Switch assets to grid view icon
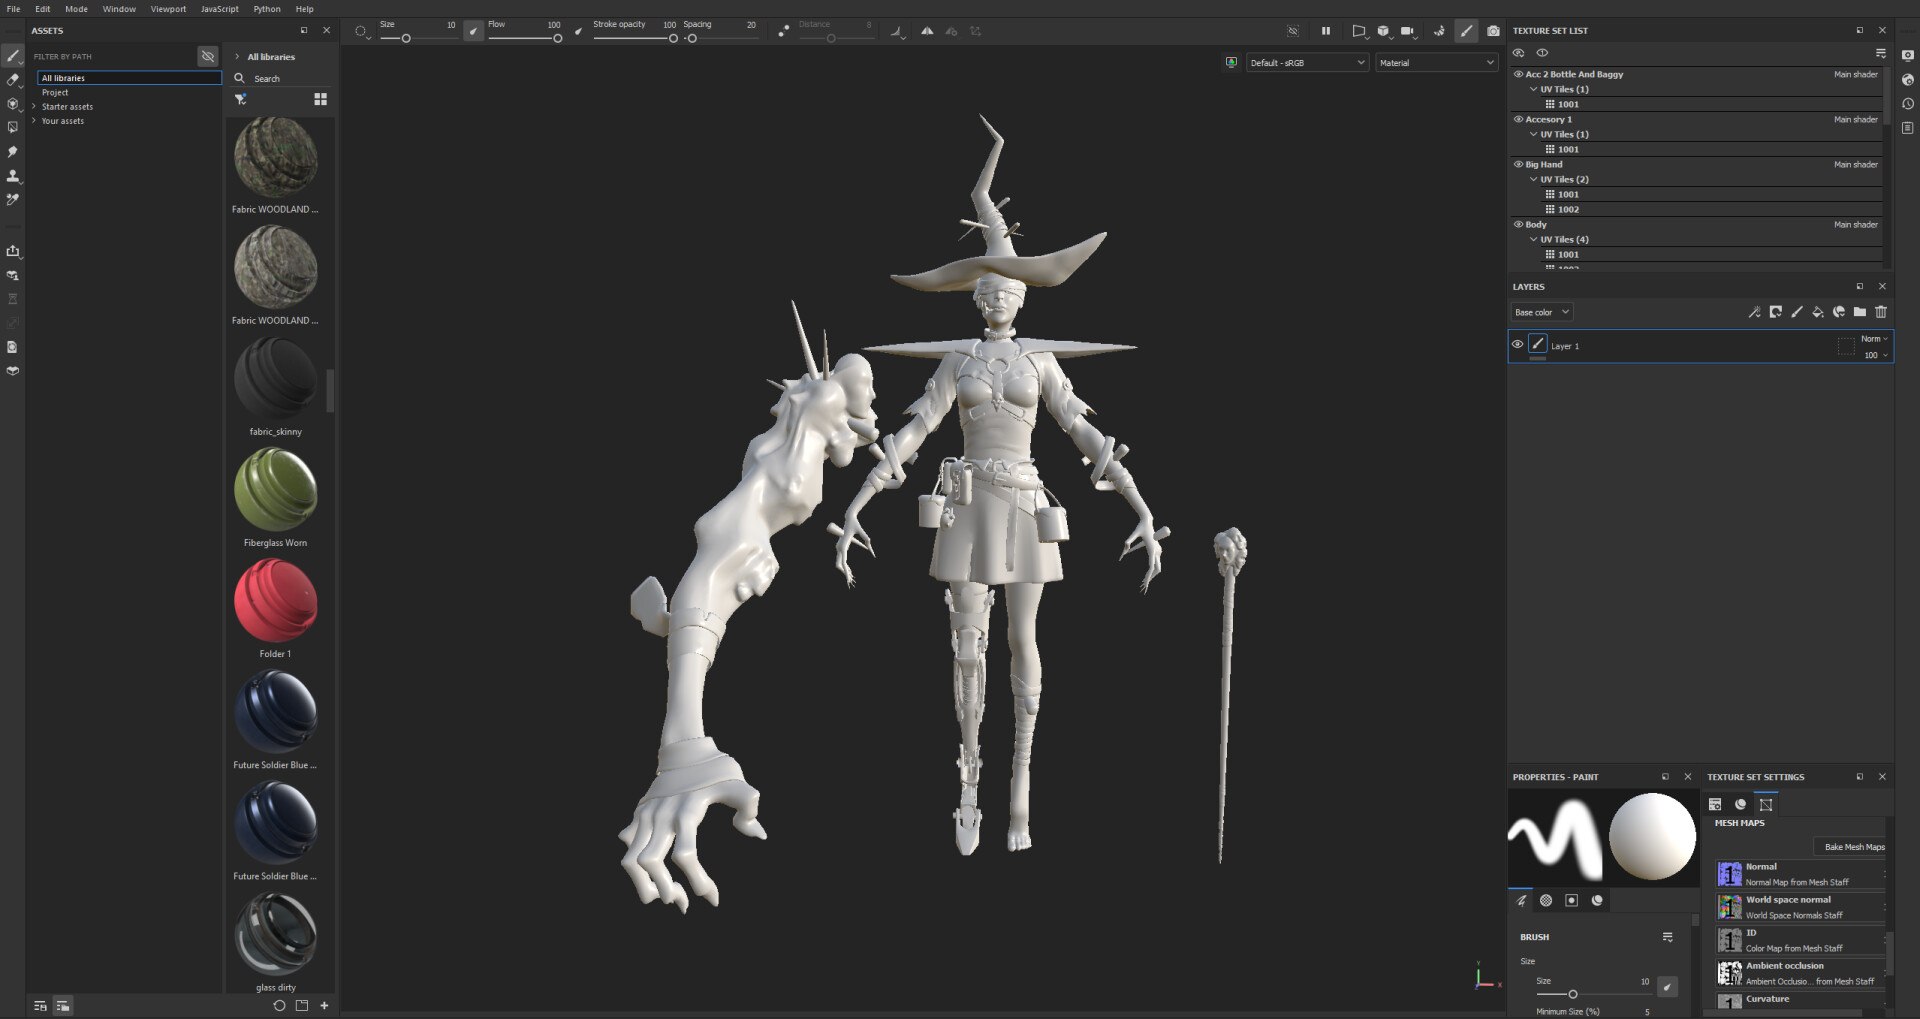Viewport: 1920px width, 1019px height. tap(320, 99)
